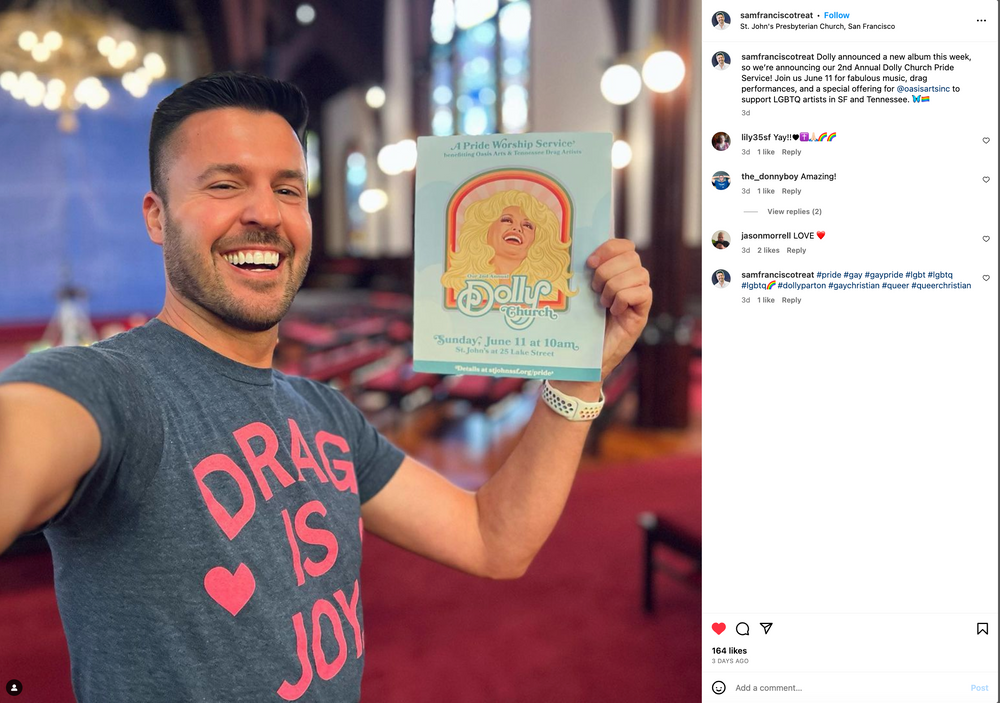This screenshot has height=703, width=1000.
Task: Like the_donnyboy's comment with heart
Action: [986, 180]
